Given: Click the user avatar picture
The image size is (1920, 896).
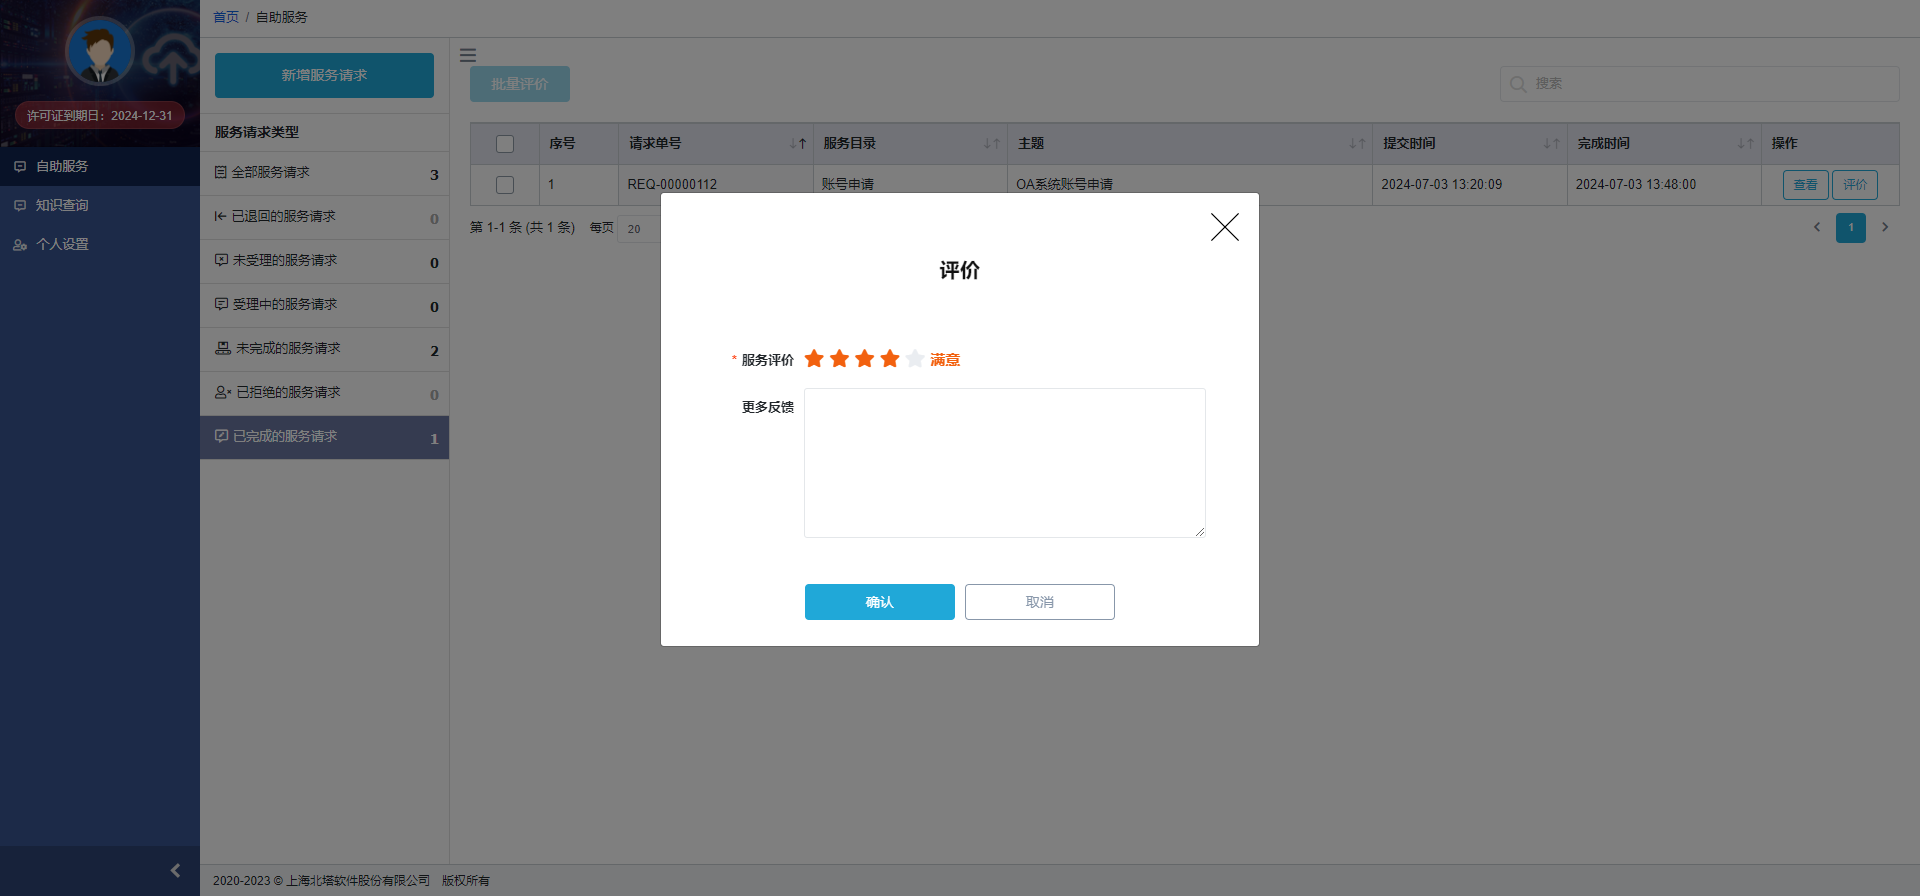Looking at the screenshot, I should (x=99, y=52).
